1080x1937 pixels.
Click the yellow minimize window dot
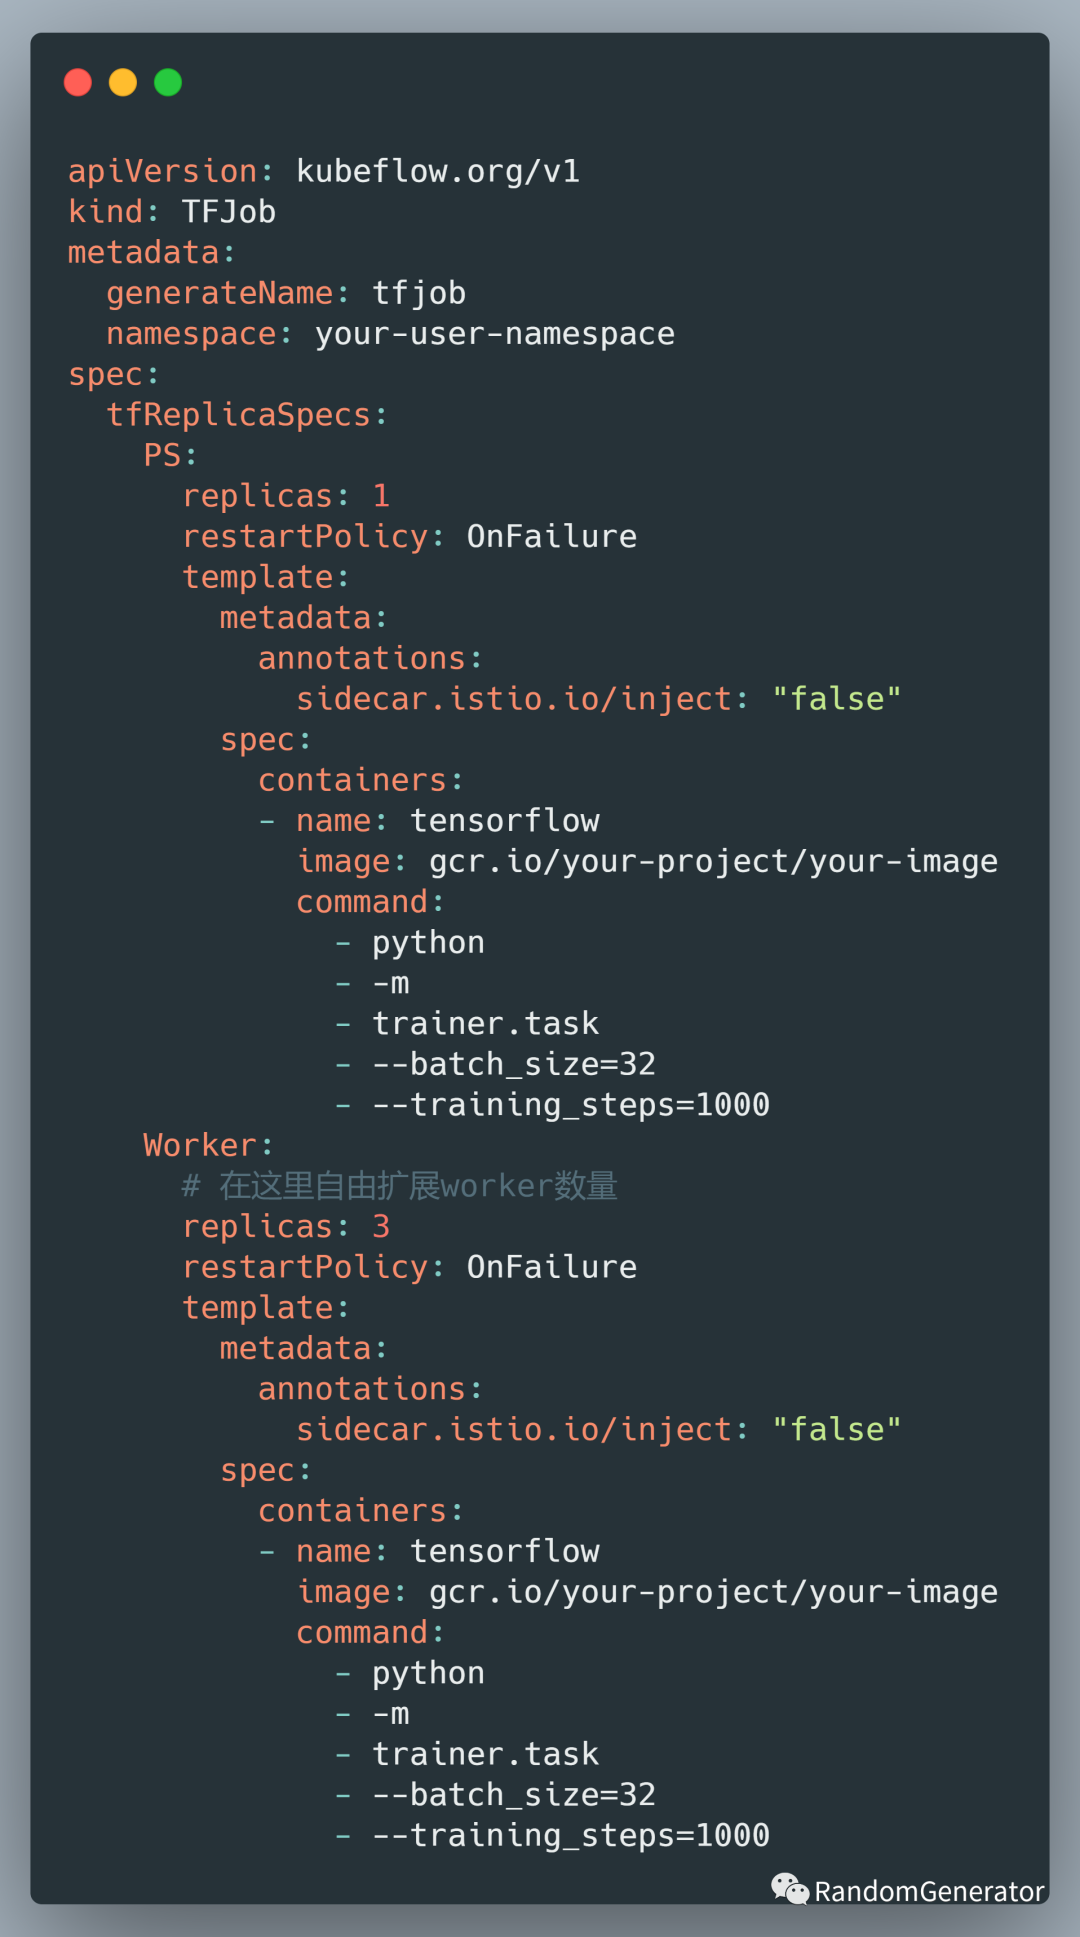click(x=123, y=82)
